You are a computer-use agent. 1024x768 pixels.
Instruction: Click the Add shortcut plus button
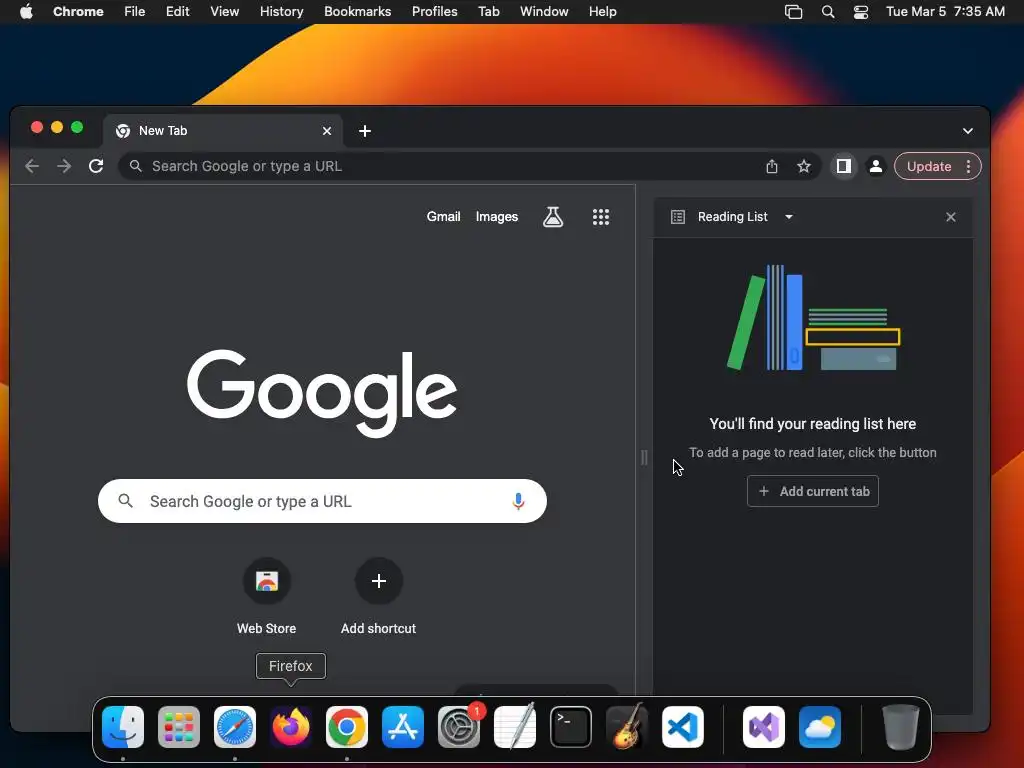[x=379, y=581]
